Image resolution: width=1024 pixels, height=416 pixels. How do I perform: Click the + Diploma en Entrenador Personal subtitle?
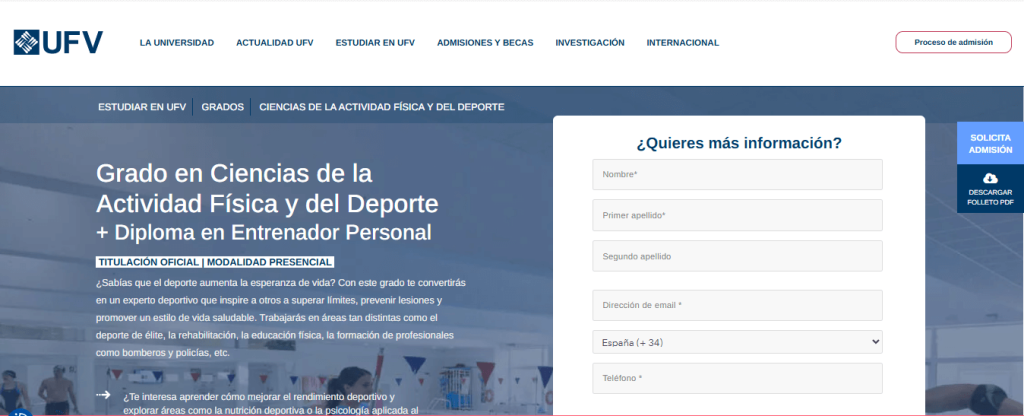(x=264, y=232)
